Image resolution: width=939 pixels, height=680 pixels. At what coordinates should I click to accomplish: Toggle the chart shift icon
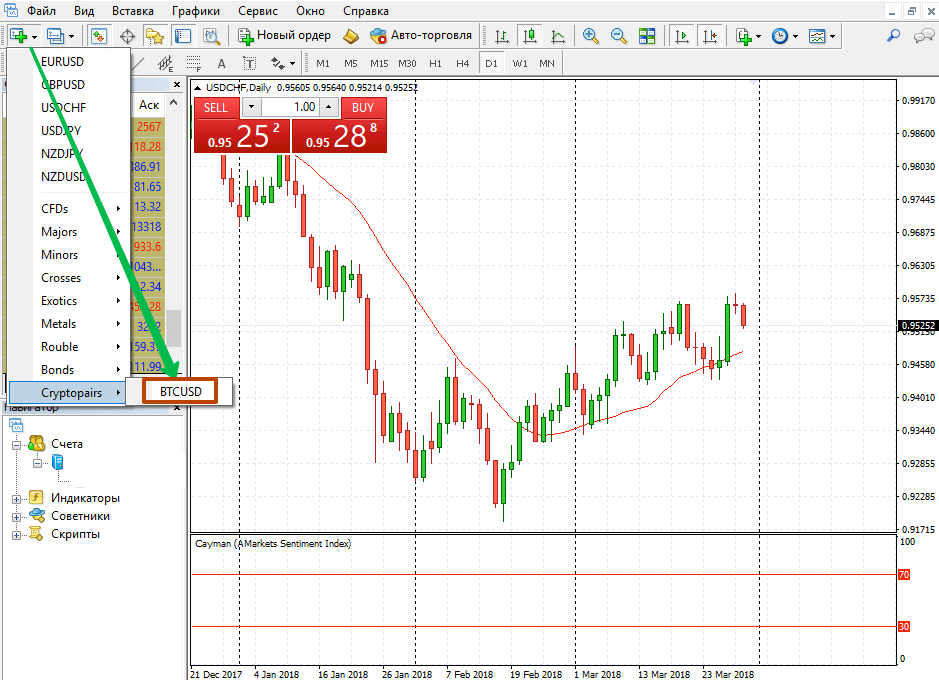(x=709, y=36)
